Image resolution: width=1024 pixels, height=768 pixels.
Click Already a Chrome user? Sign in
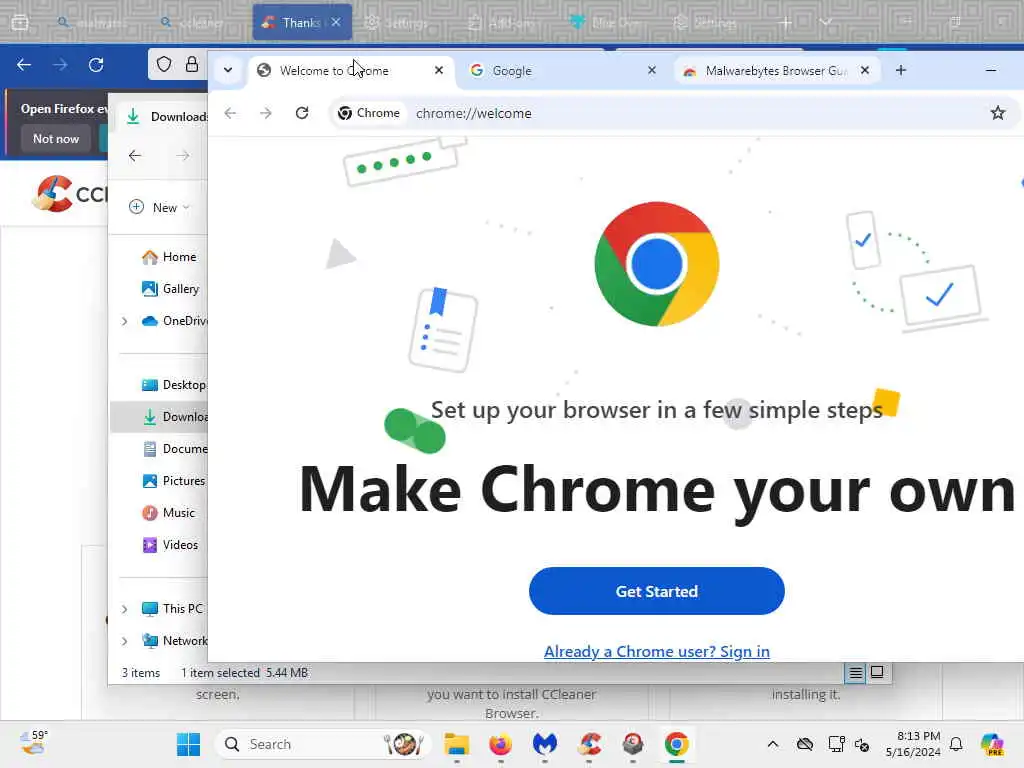tap(656, 651)
